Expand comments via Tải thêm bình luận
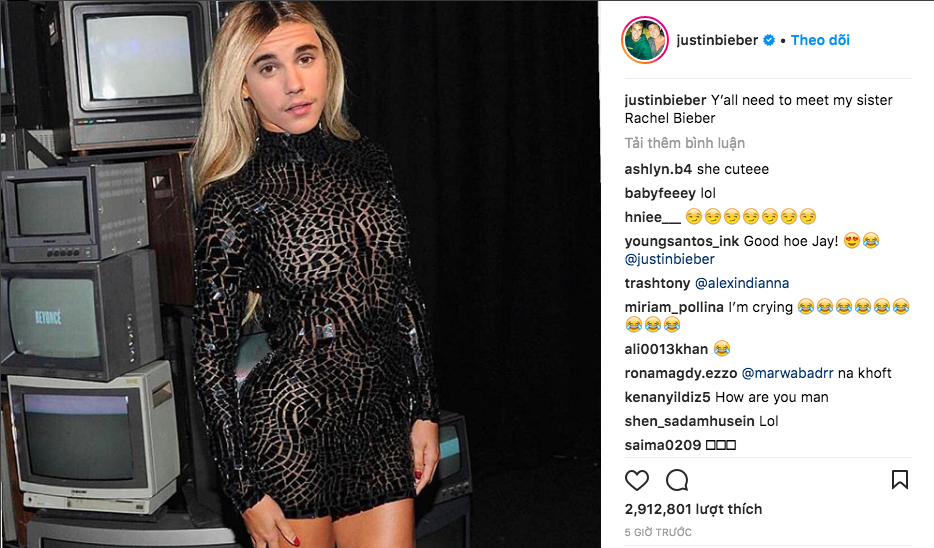934x548 pixels. pos(684,143)
